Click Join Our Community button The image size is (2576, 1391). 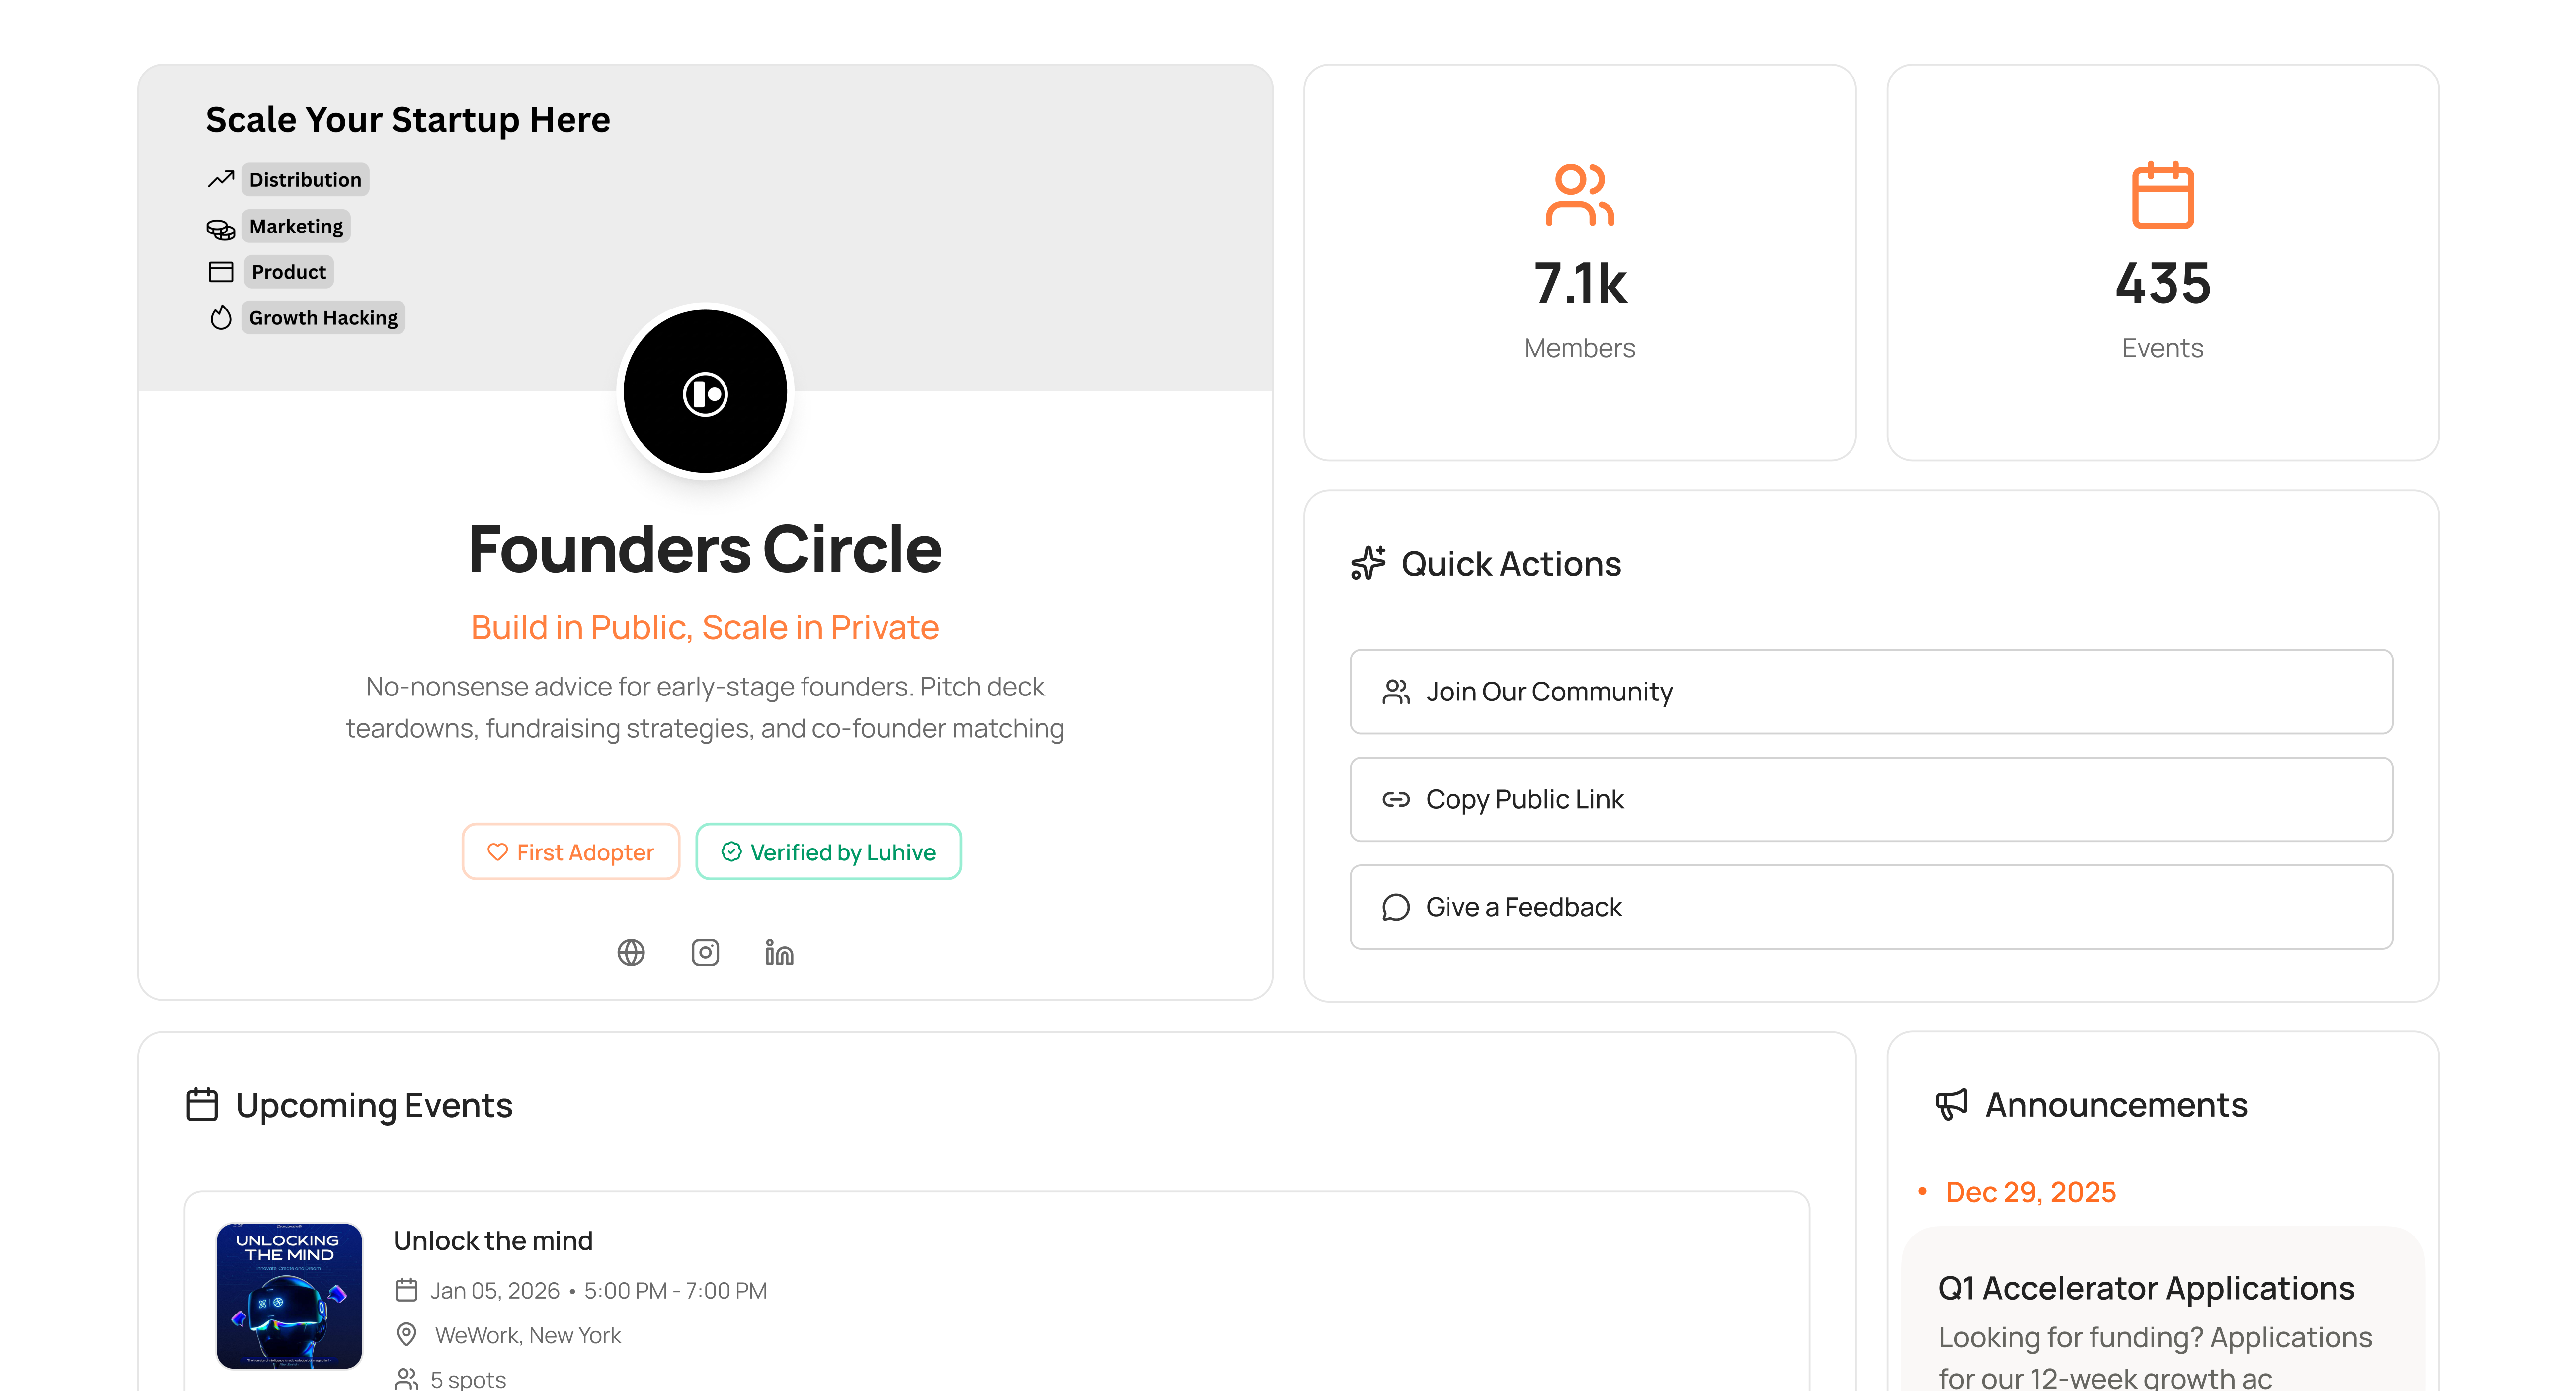pyautogui.click(x=1870, y=692)
